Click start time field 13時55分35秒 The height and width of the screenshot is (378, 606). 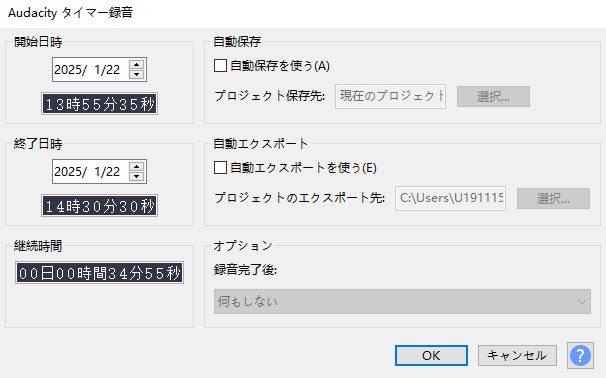point(100,104)
